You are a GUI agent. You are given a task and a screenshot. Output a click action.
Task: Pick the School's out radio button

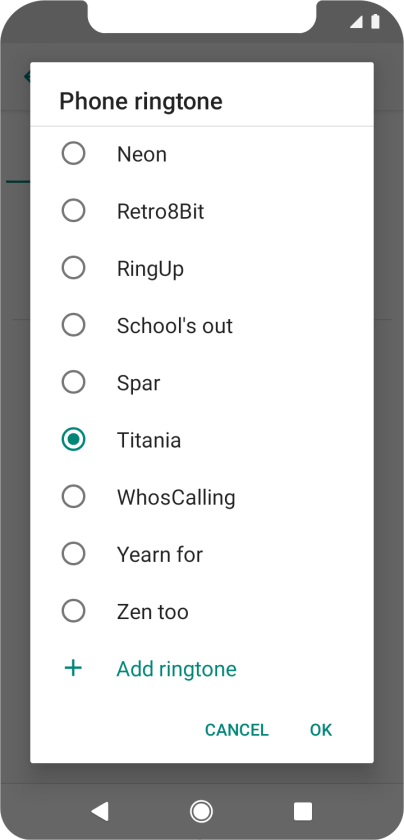click(x=73, y=325)
